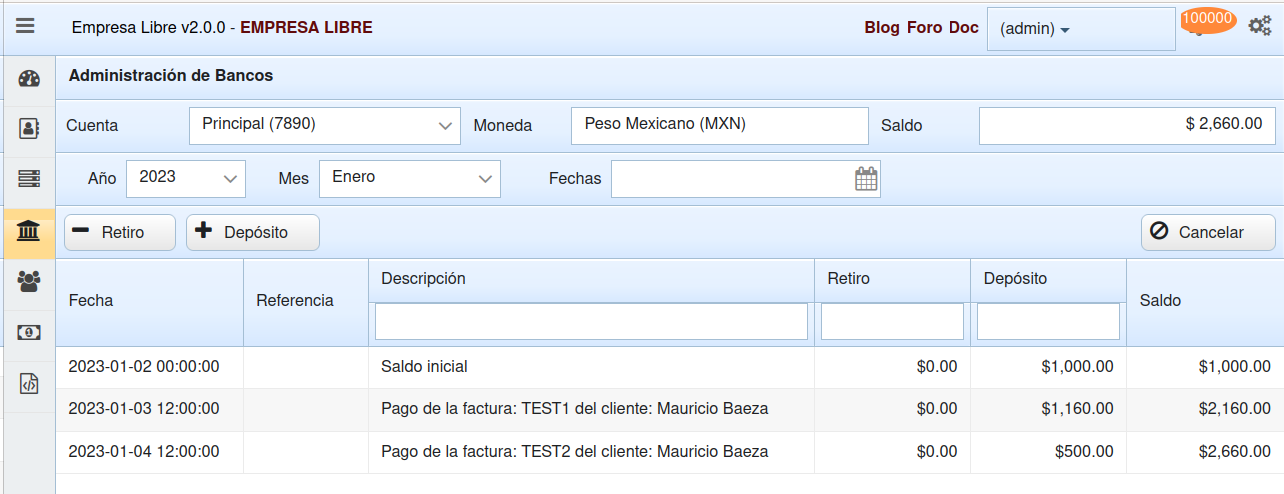1284x494 pixels.
Task: Click the Descripción filter text field
Action: 591,321
